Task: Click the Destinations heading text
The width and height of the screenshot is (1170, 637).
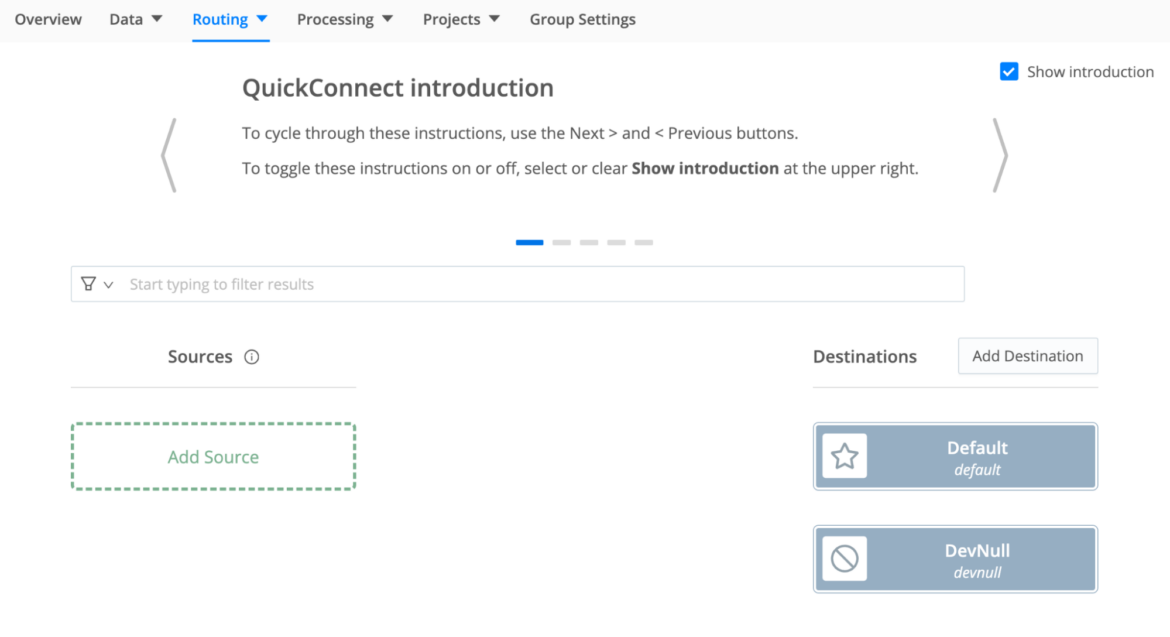Action: coord(865,357)
